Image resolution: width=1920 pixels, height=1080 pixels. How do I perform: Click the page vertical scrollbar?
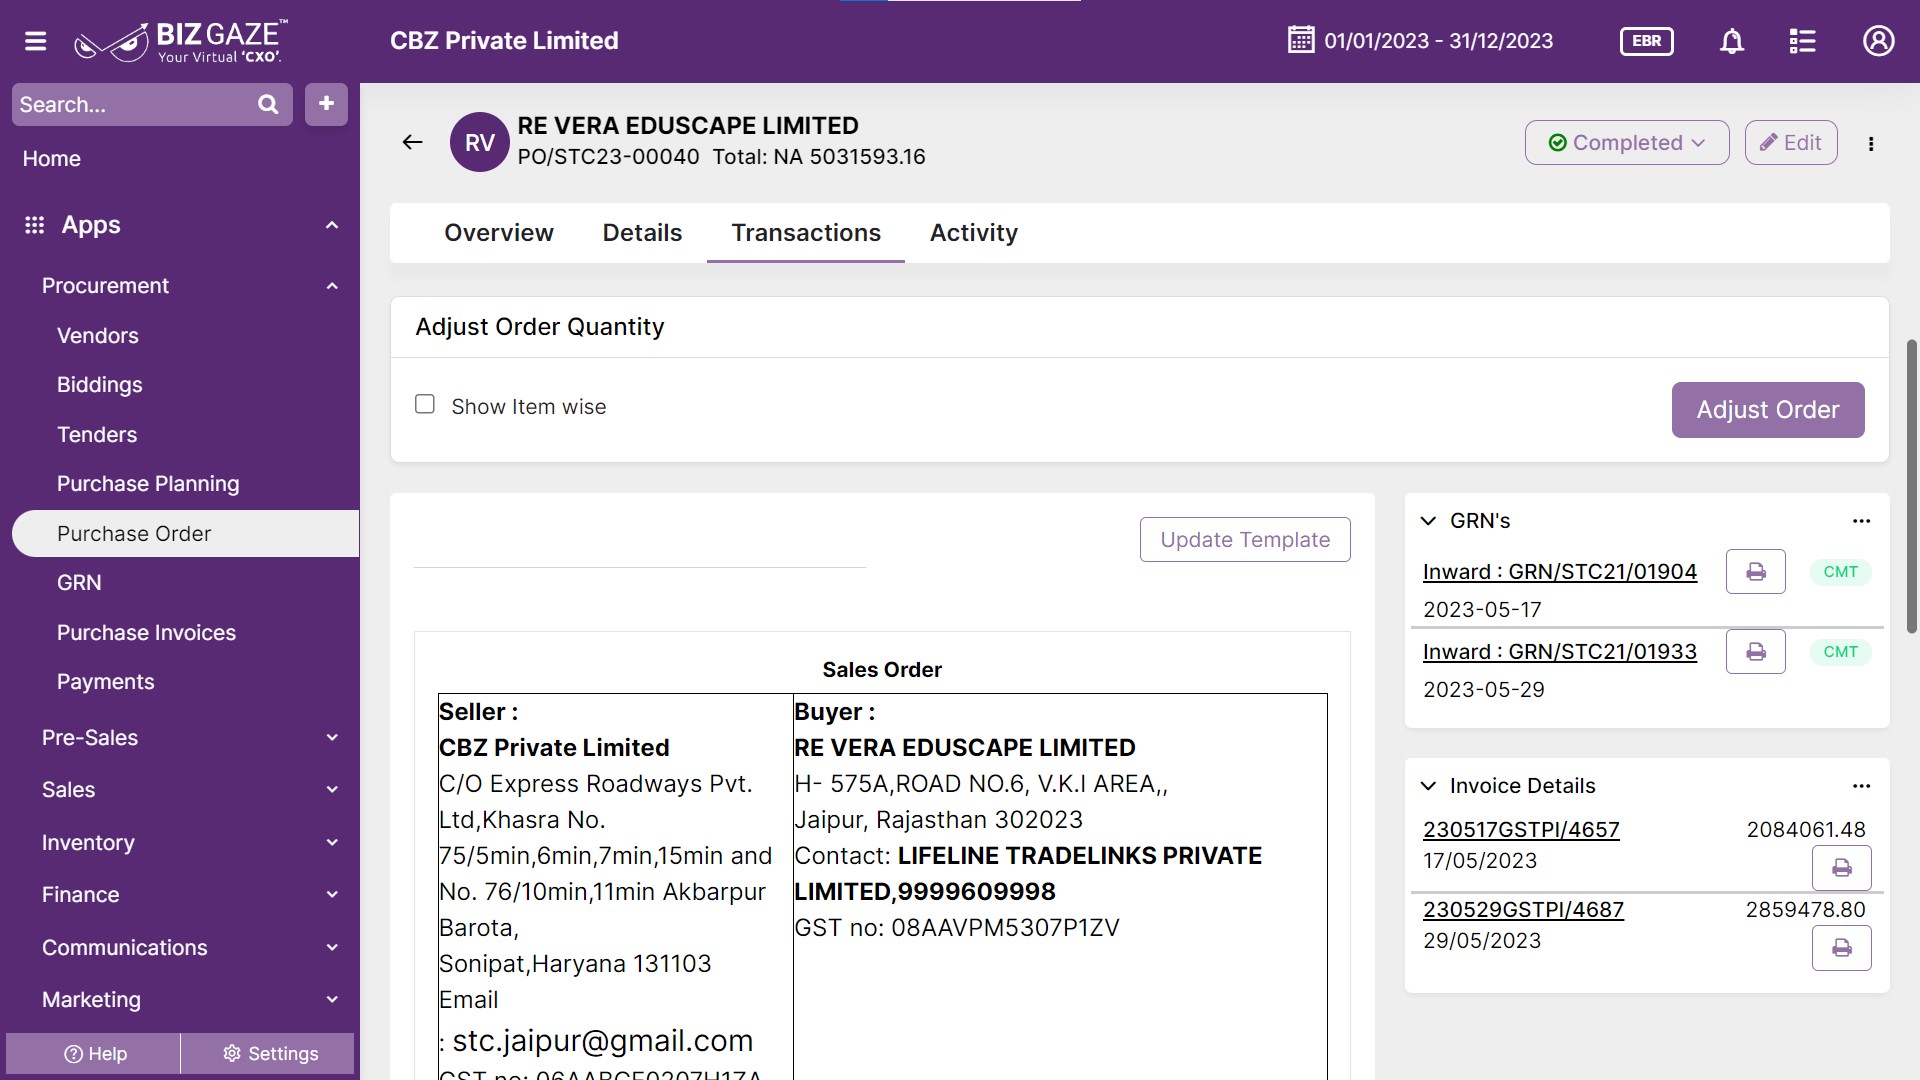(1911, 487)
